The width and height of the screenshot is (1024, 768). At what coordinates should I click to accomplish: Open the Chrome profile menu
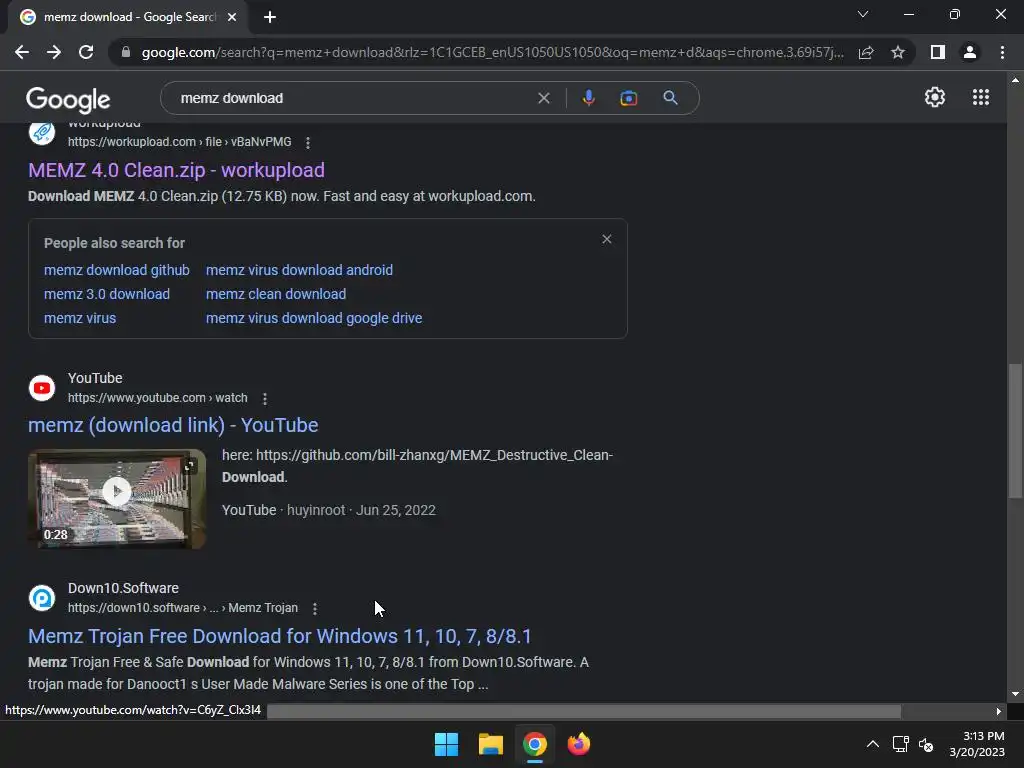tap(970, 52)
